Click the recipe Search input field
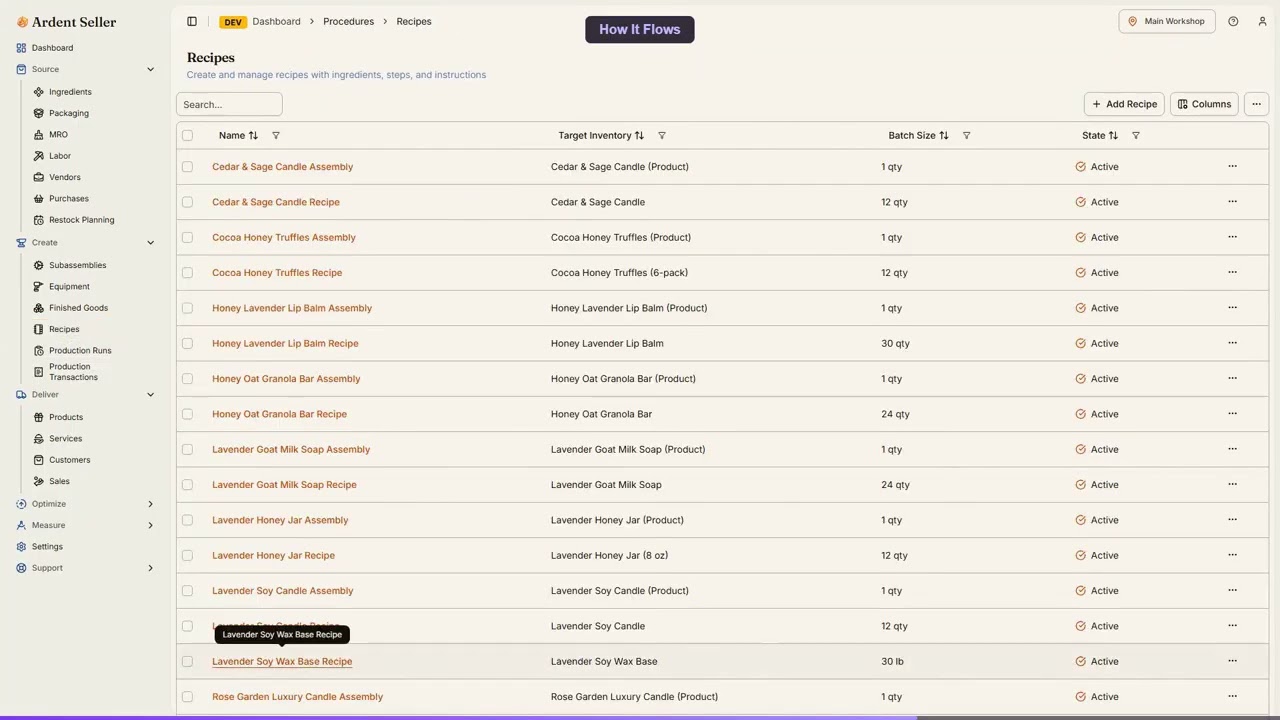Viewport: 1280px width, 720px height. tap(229, 104)
